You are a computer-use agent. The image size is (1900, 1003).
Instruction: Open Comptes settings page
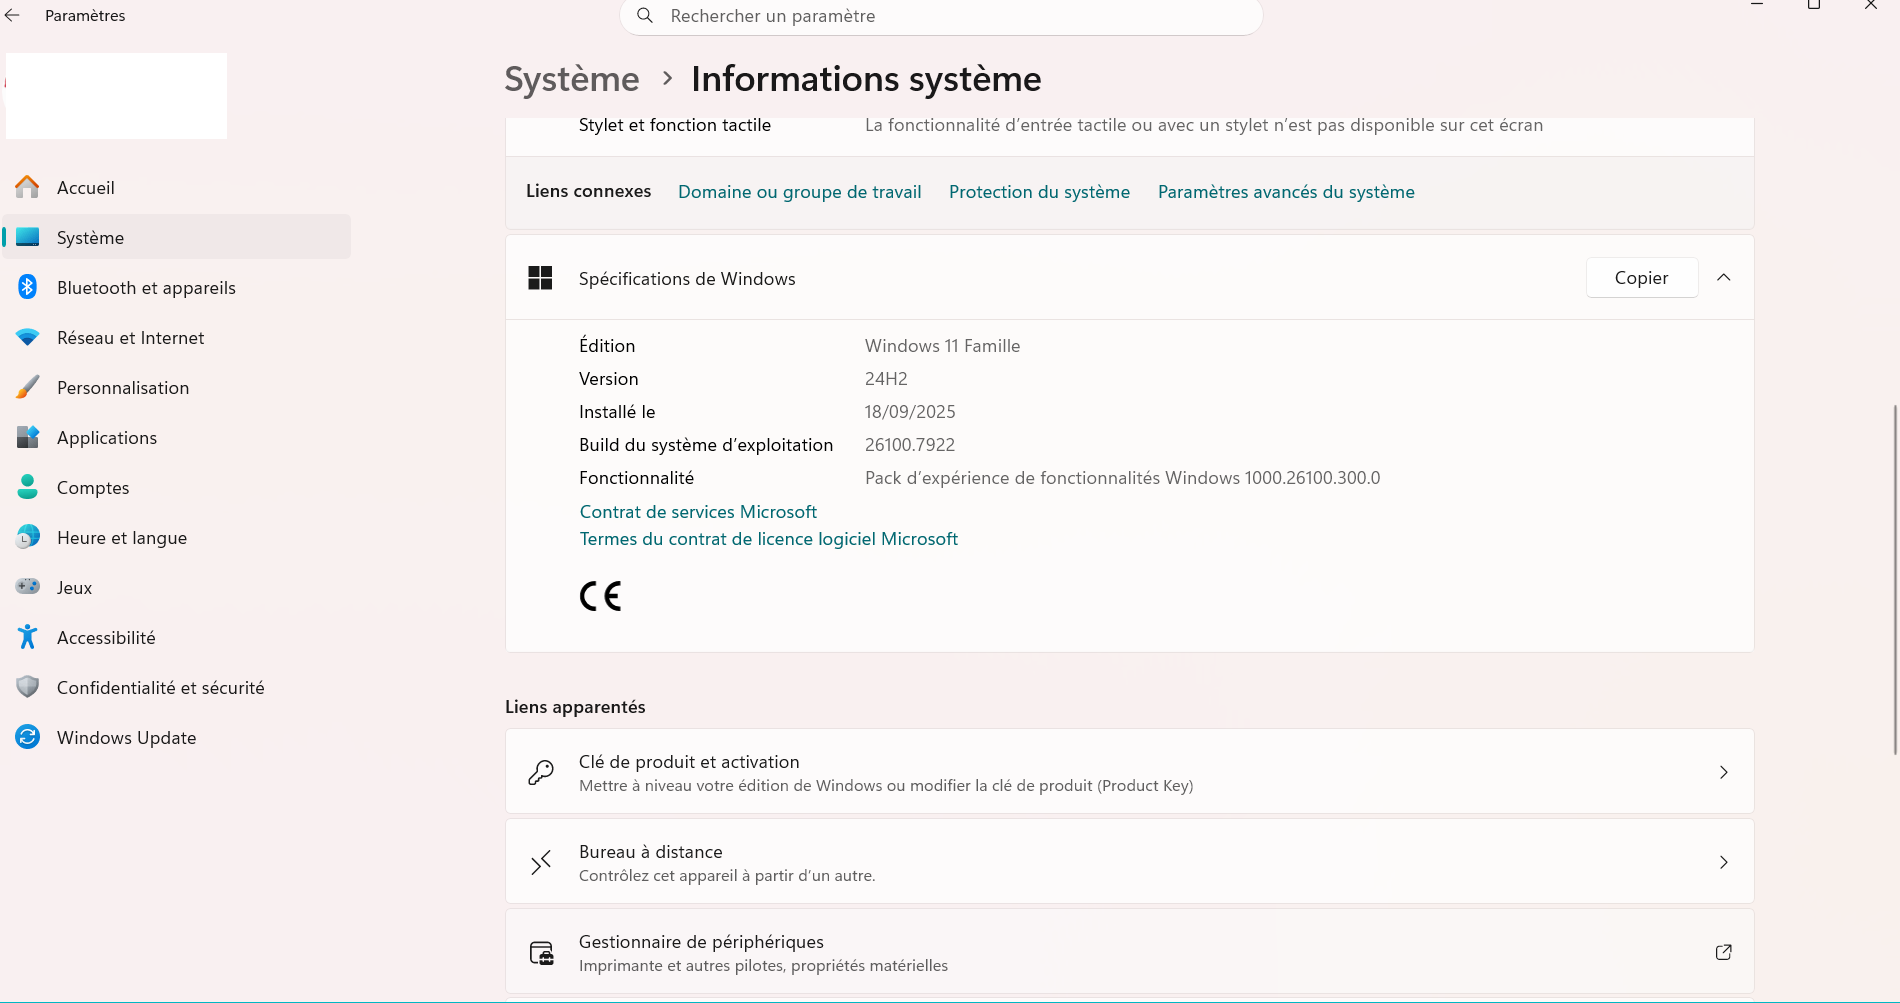pyautogui.click(x=177, y=487)
